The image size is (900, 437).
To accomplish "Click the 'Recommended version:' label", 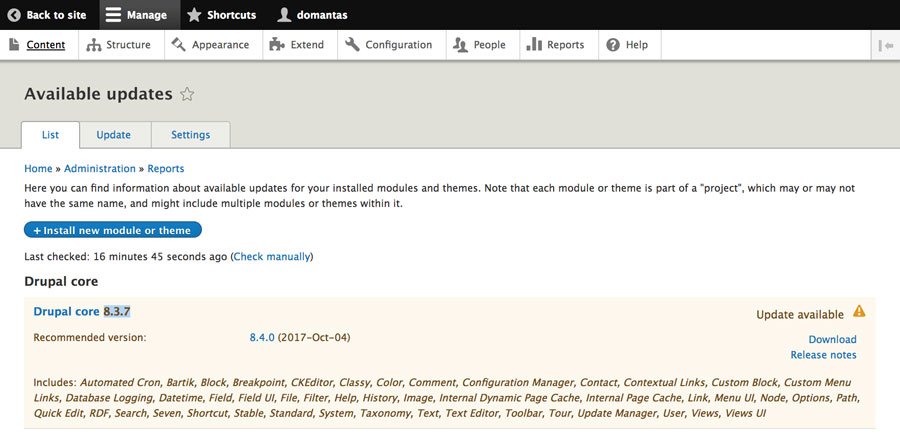I will (x=90, y=338).
